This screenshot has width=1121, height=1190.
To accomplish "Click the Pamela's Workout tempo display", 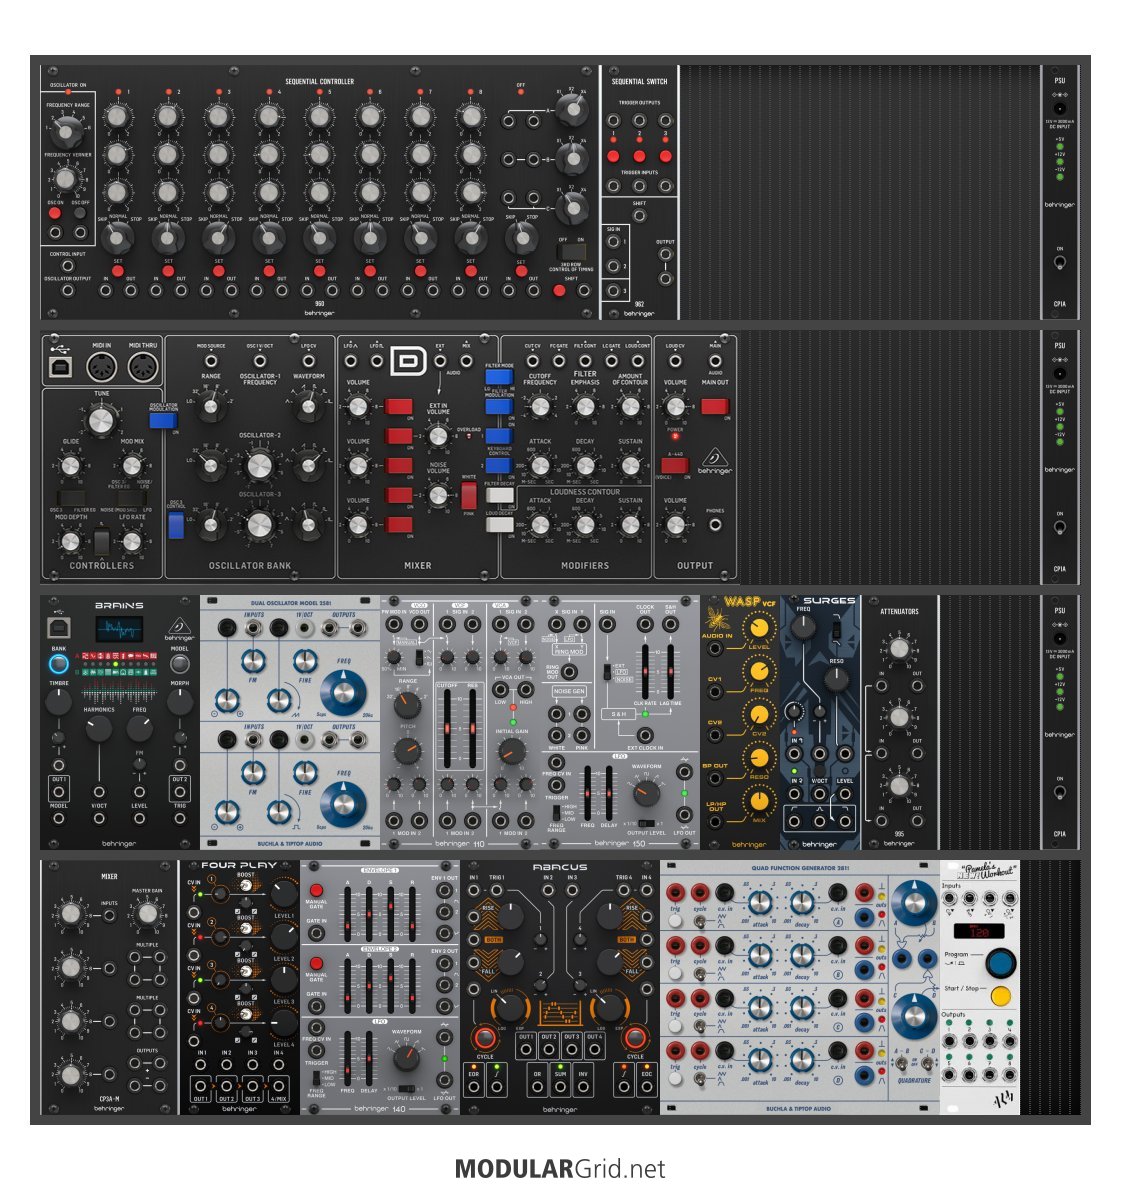I will click(x=979, y=930).
